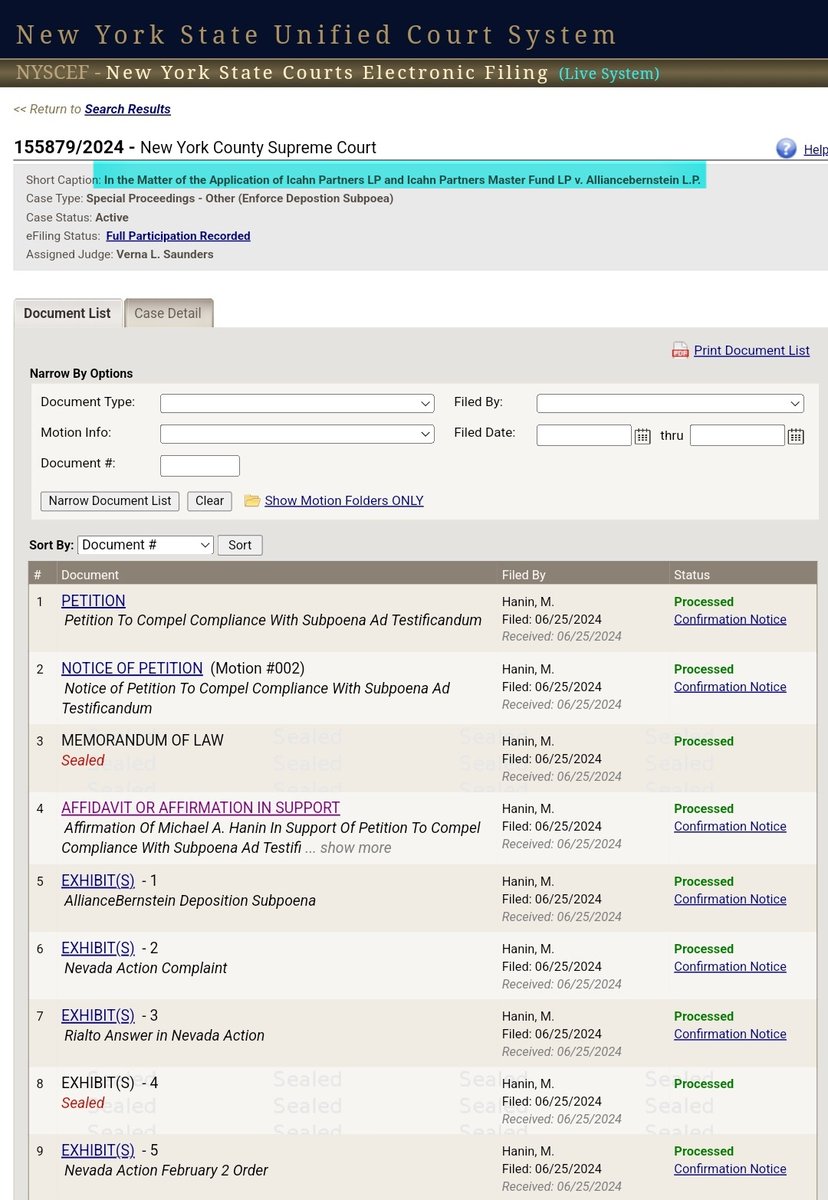Click the Status column header
Image resolution: width=828 pixels, height=1200 pixels.
point(692,575)
